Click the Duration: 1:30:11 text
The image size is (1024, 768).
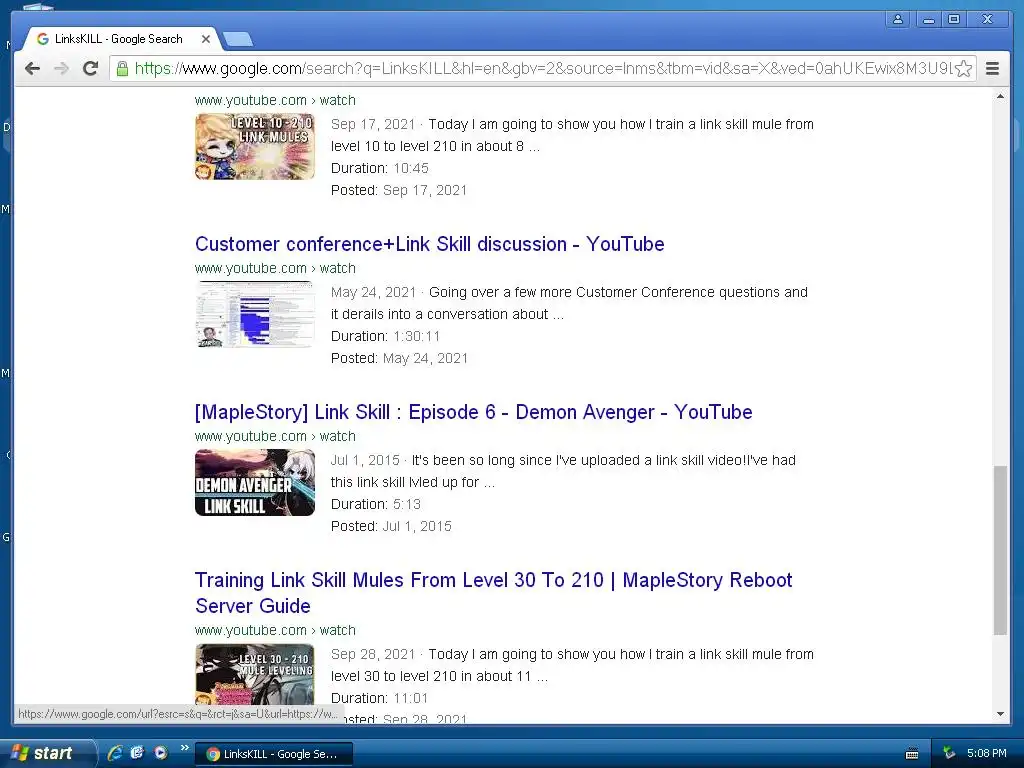click(x=385, y=336)
